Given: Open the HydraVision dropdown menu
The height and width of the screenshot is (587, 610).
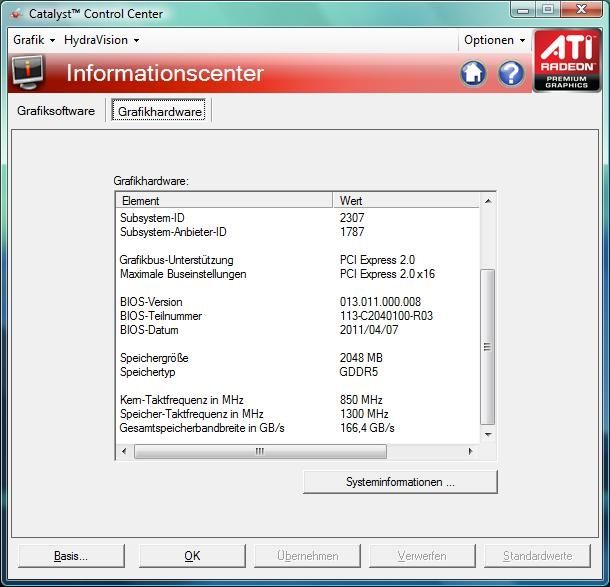Looking at the screenshot, I should (102, 40).
